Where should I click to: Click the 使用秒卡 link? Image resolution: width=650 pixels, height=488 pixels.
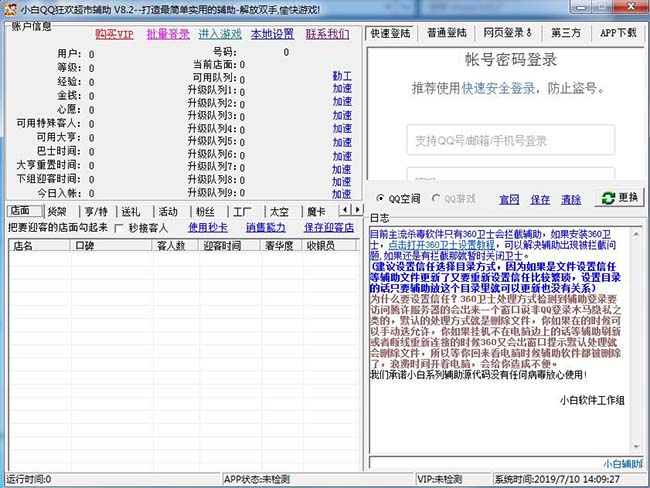click(x=208, y=227)
